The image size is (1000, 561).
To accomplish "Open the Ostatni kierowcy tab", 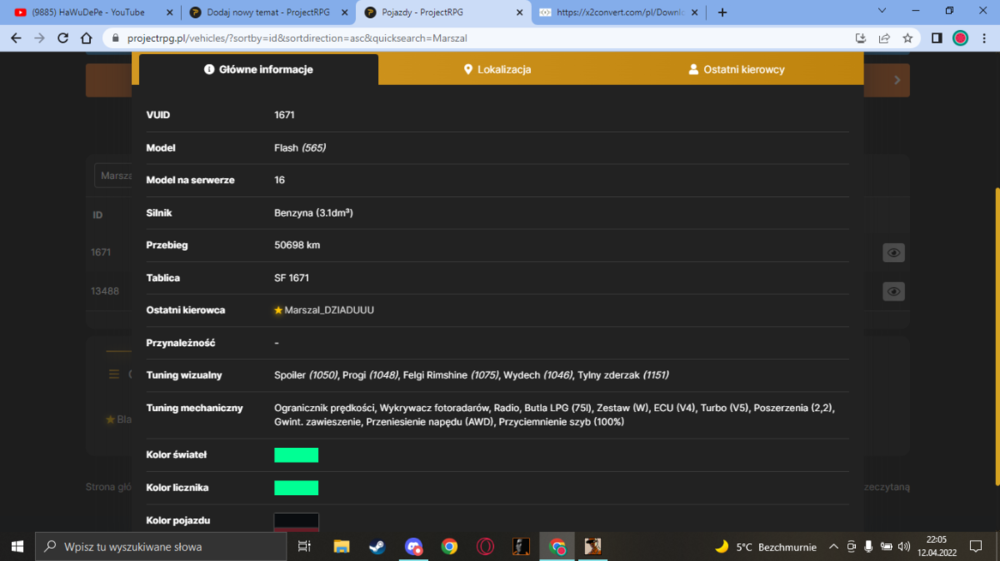I will point(737,69).
